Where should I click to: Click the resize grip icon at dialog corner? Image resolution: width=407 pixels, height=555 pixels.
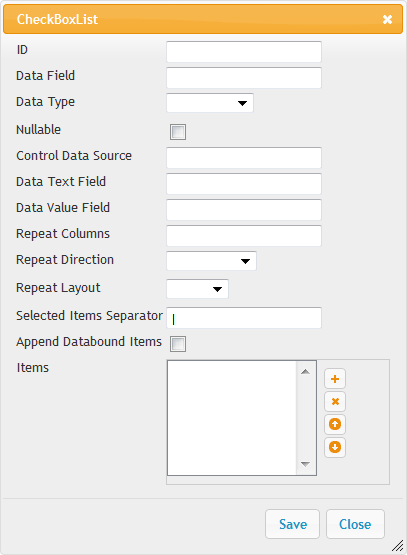coord(398,545)
